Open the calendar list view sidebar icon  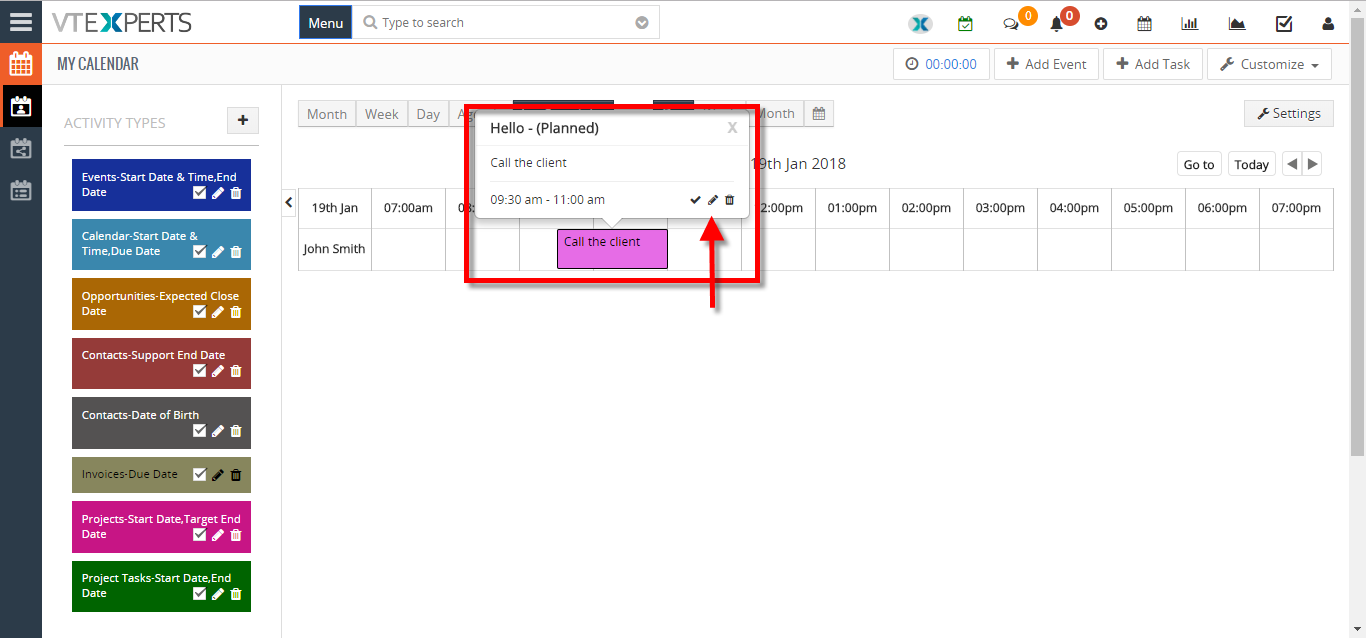tap(21, 190)
